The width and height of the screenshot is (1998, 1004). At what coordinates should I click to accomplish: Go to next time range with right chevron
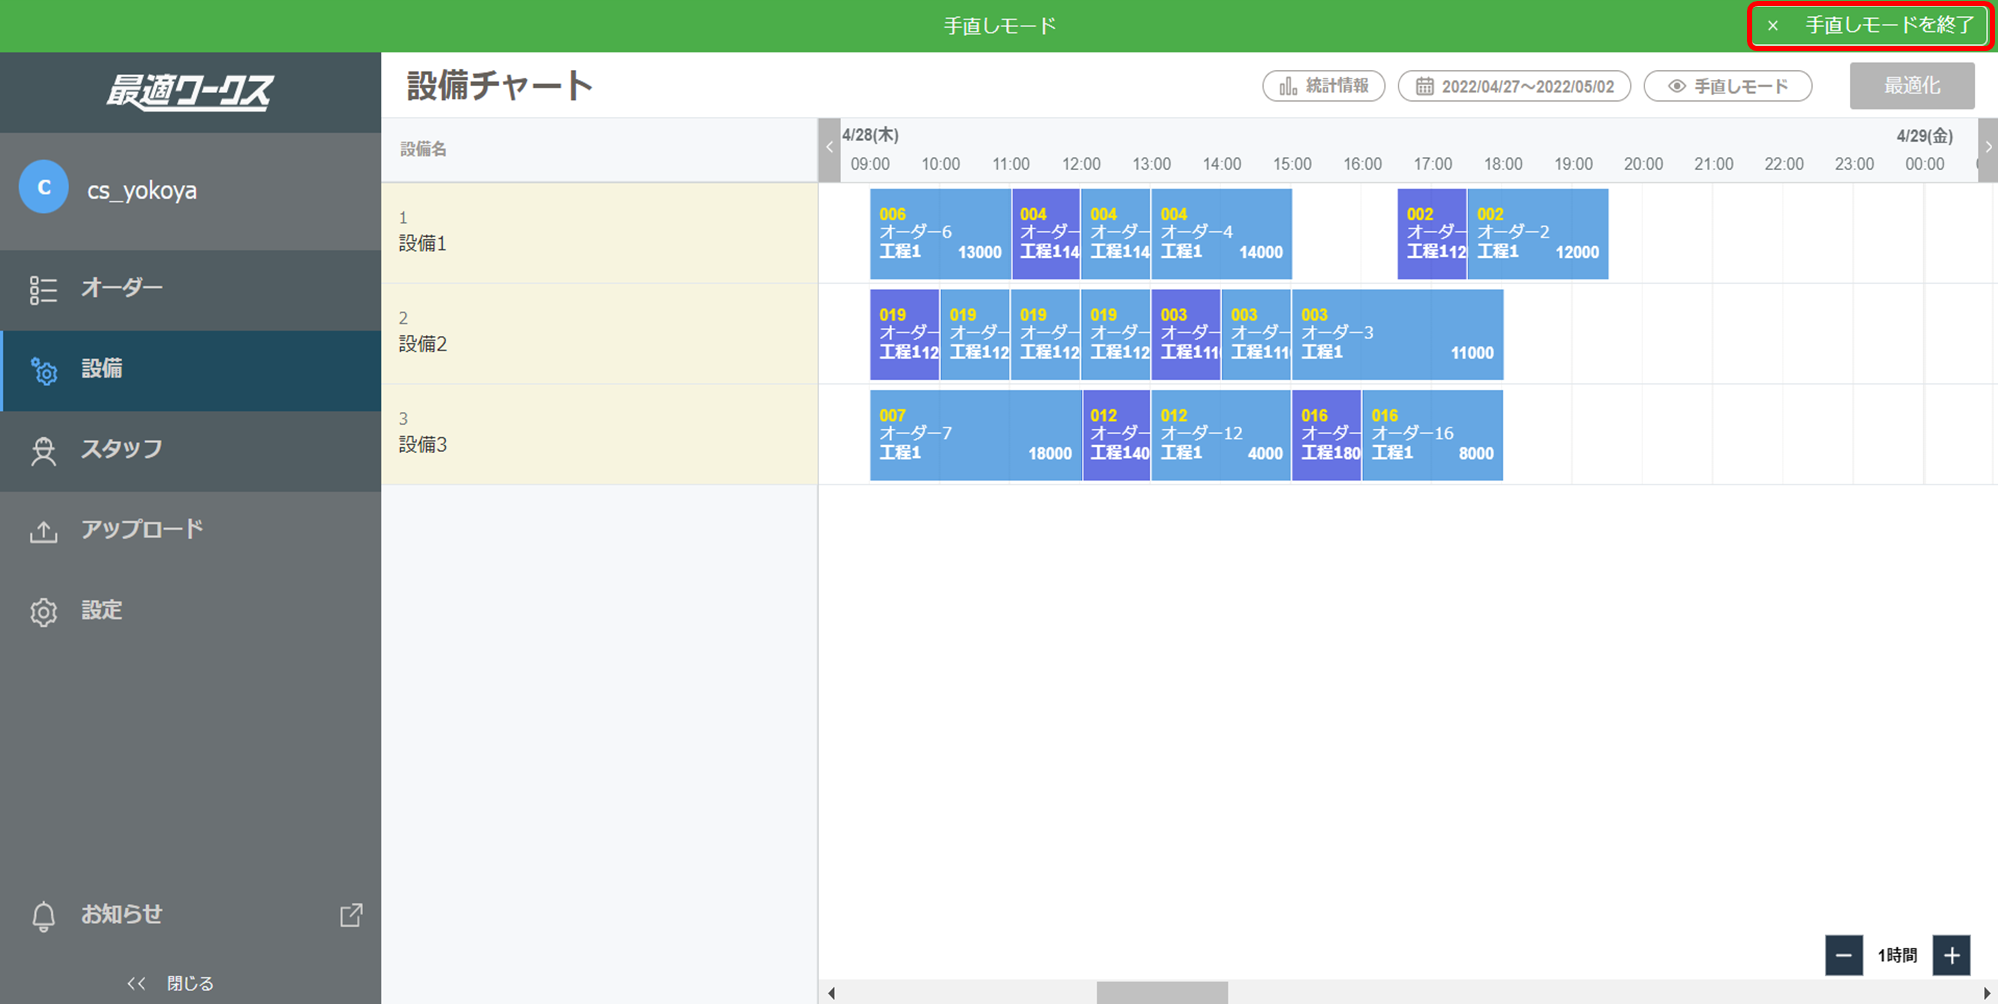(1987, 148)
